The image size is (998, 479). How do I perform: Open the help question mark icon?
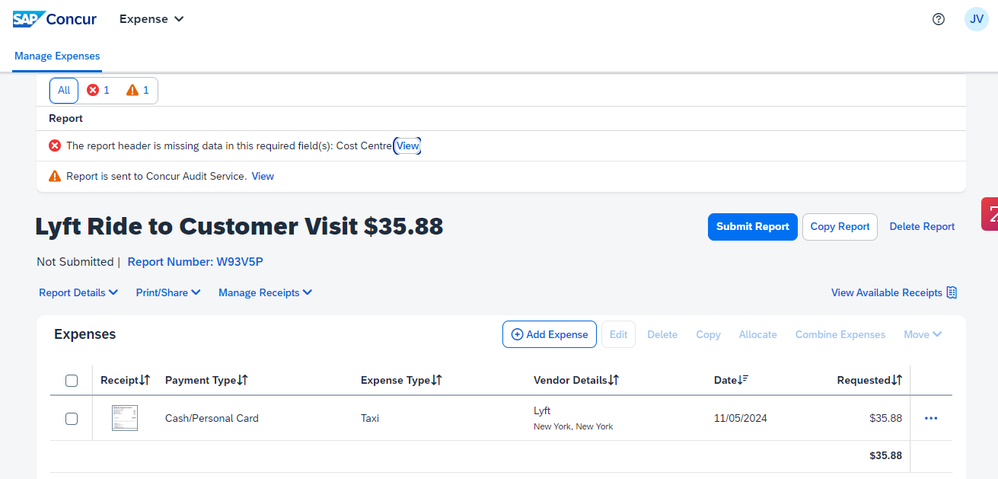938,19
